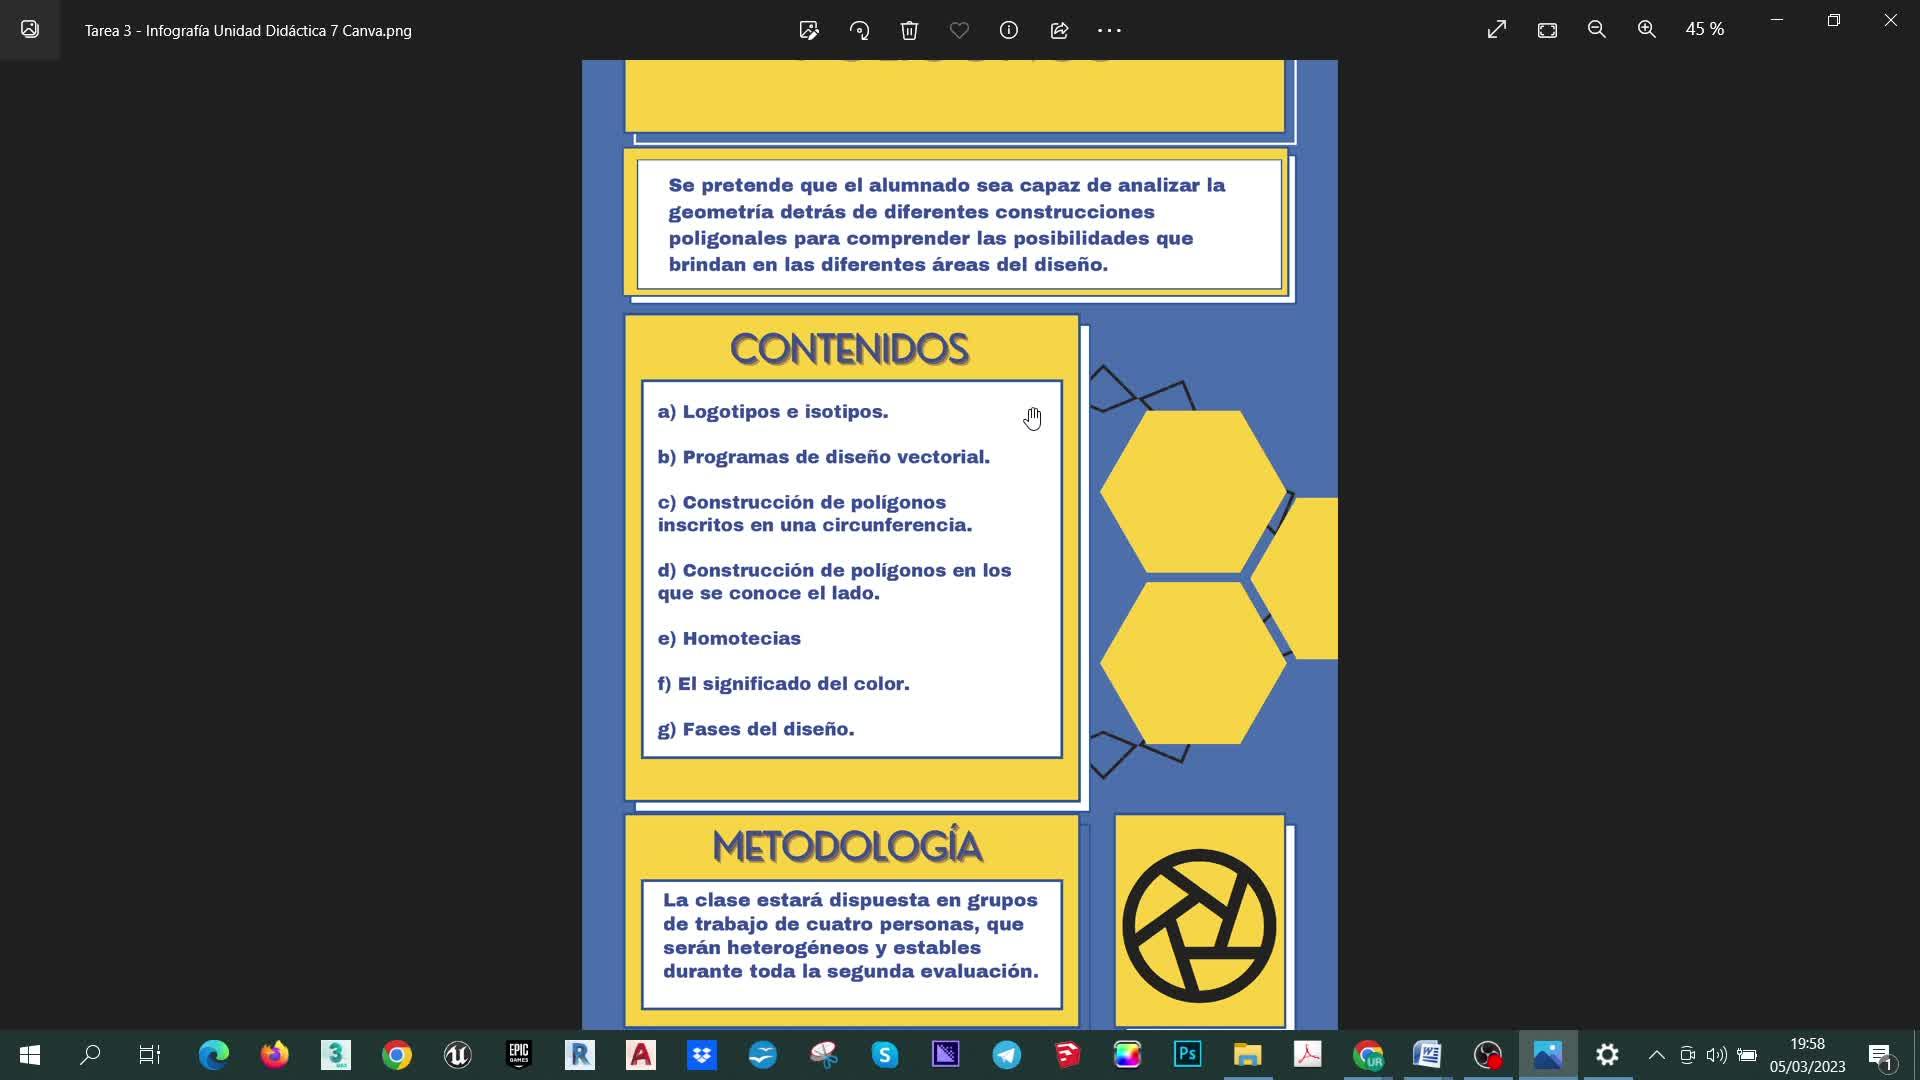Click the zoom in magnifier
The height and width of the screenshot is (1080, 1920).
1647,30
